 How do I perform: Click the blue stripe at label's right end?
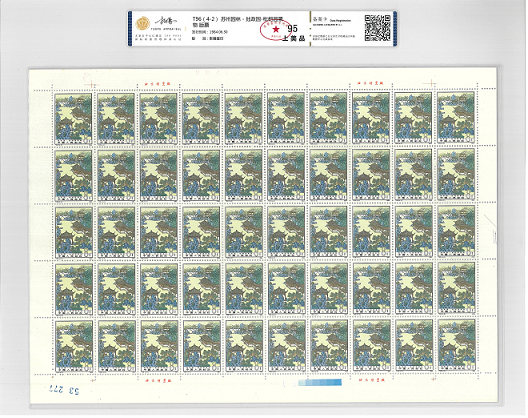coord(395,29)
